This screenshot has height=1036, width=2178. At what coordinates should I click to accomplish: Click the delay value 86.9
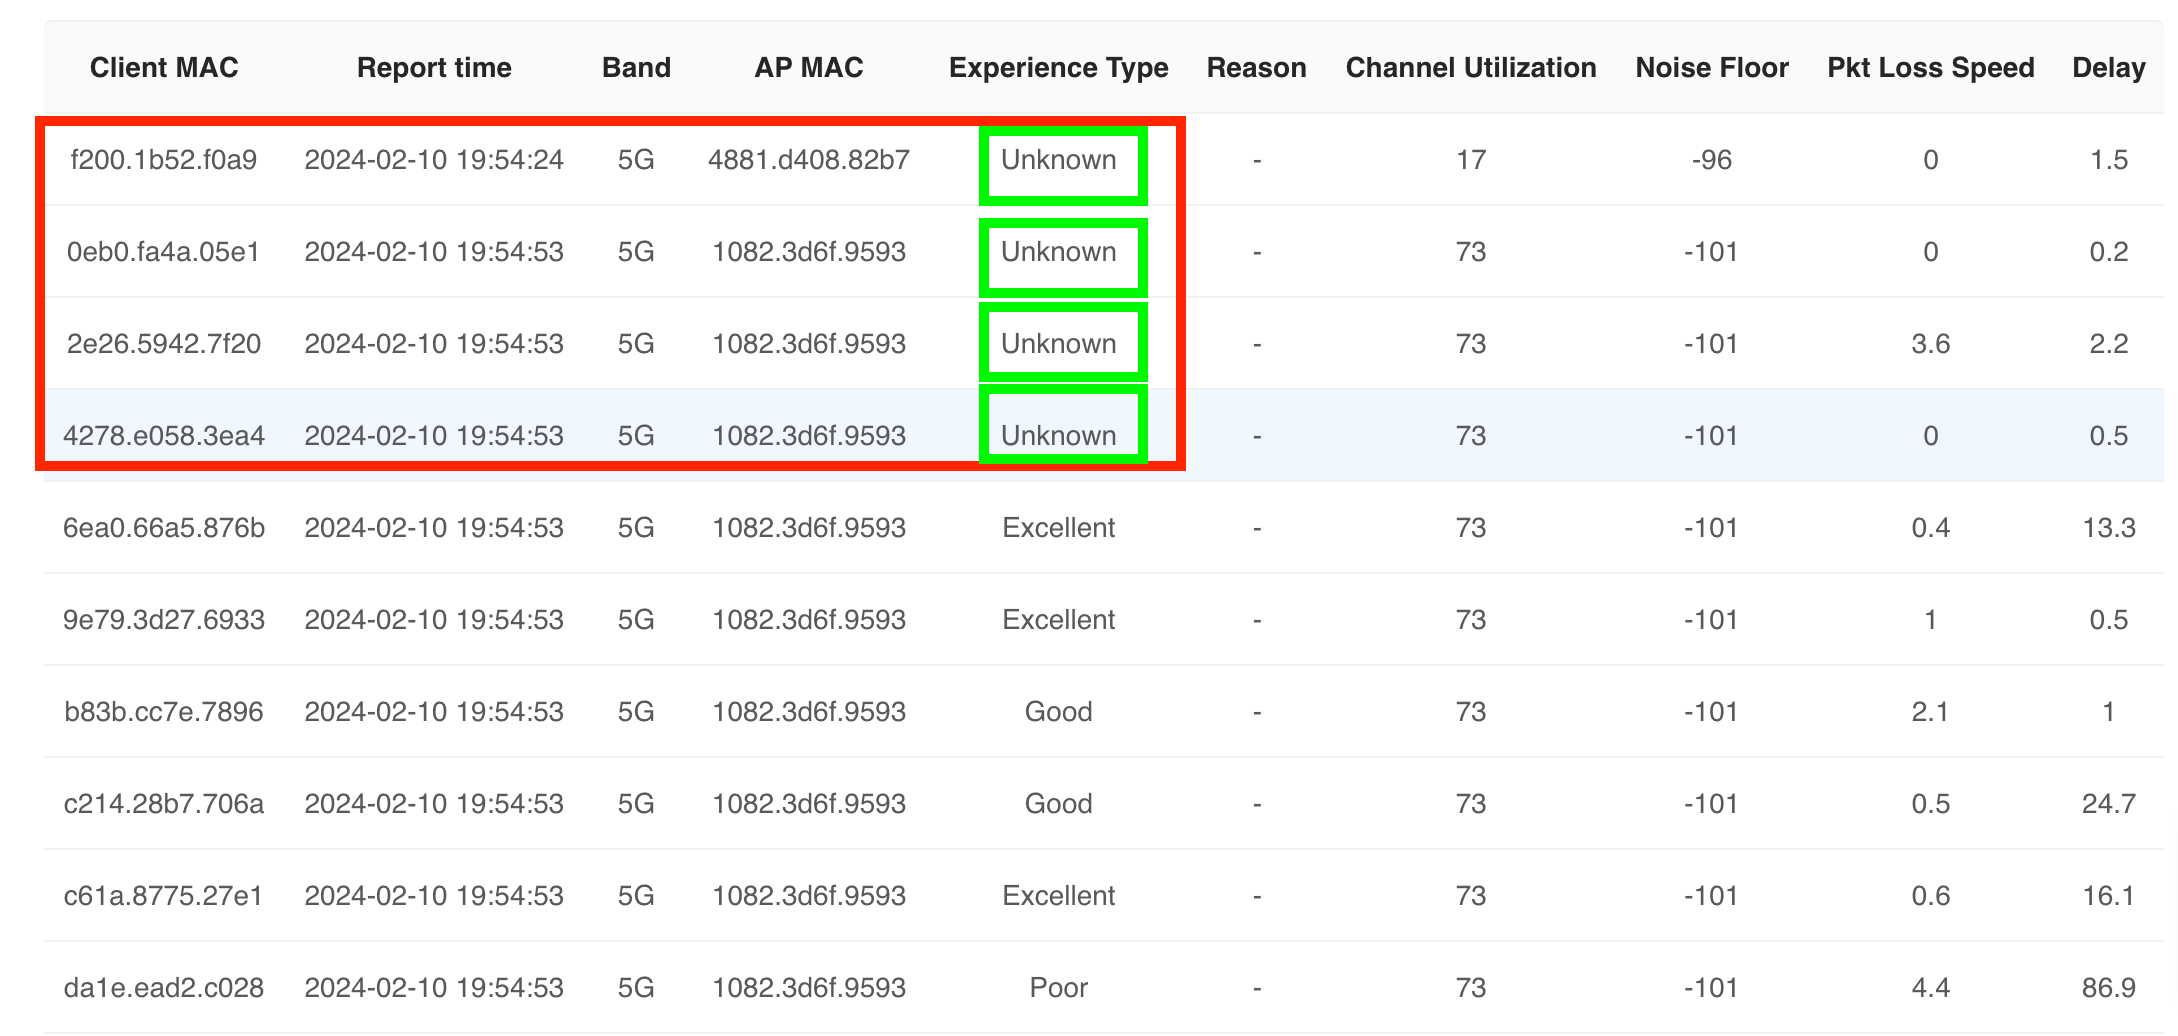tap(2109, 988)
